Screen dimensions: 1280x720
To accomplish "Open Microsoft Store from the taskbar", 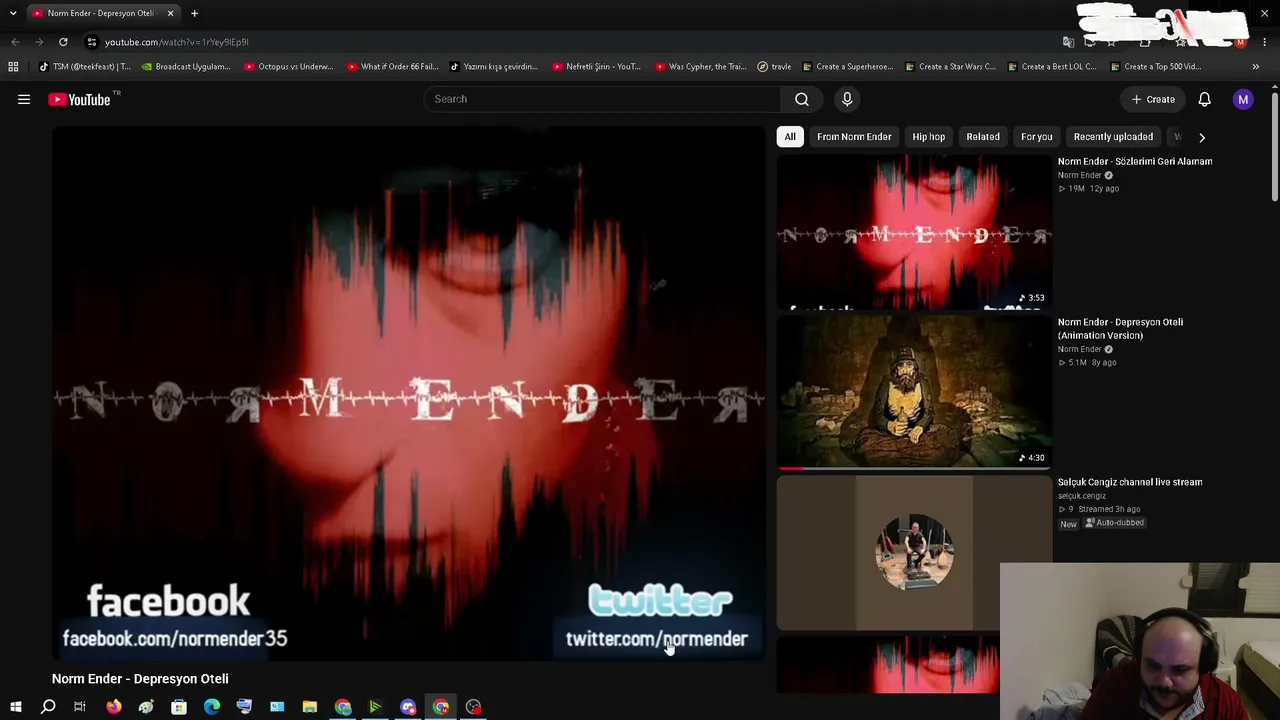I will coord(179,707).
